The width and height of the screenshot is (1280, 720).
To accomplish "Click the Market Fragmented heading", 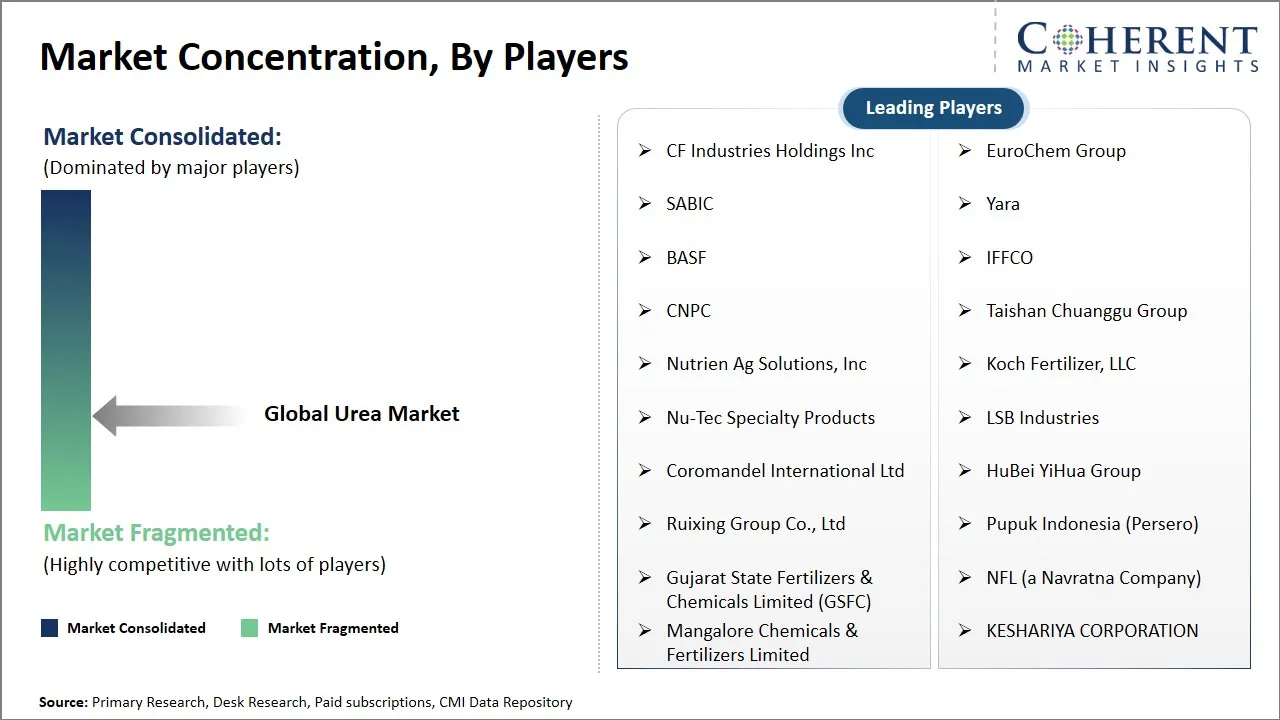I will coord(157,533).
